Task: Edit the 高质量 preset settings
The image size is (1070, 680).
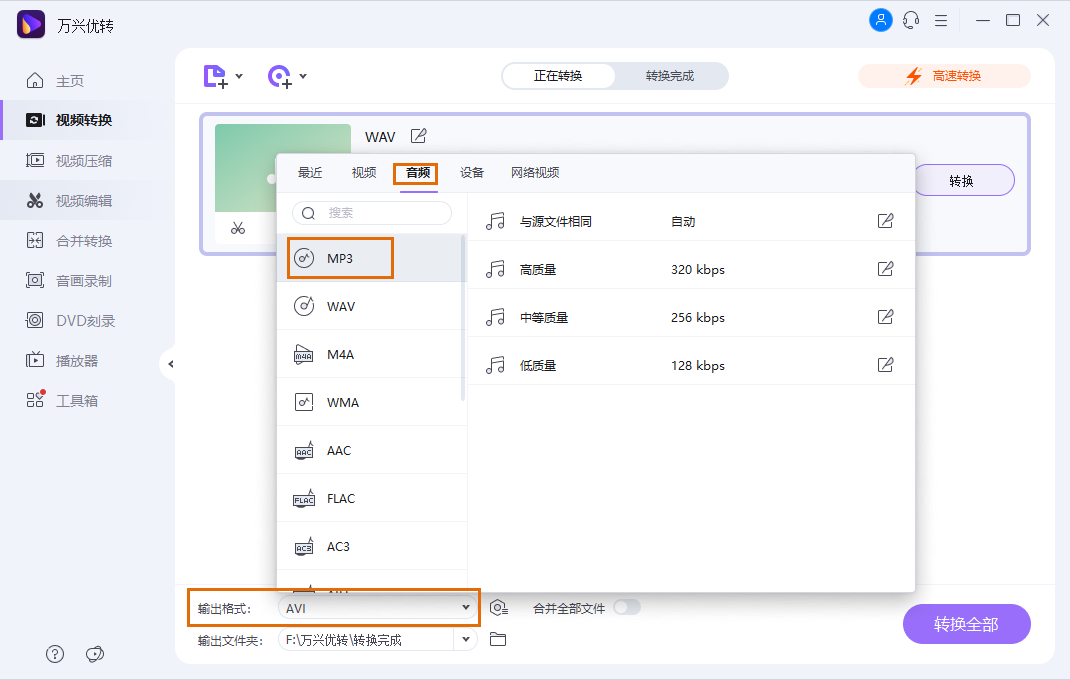Action: pyautogui.click(x=885, y=268)
